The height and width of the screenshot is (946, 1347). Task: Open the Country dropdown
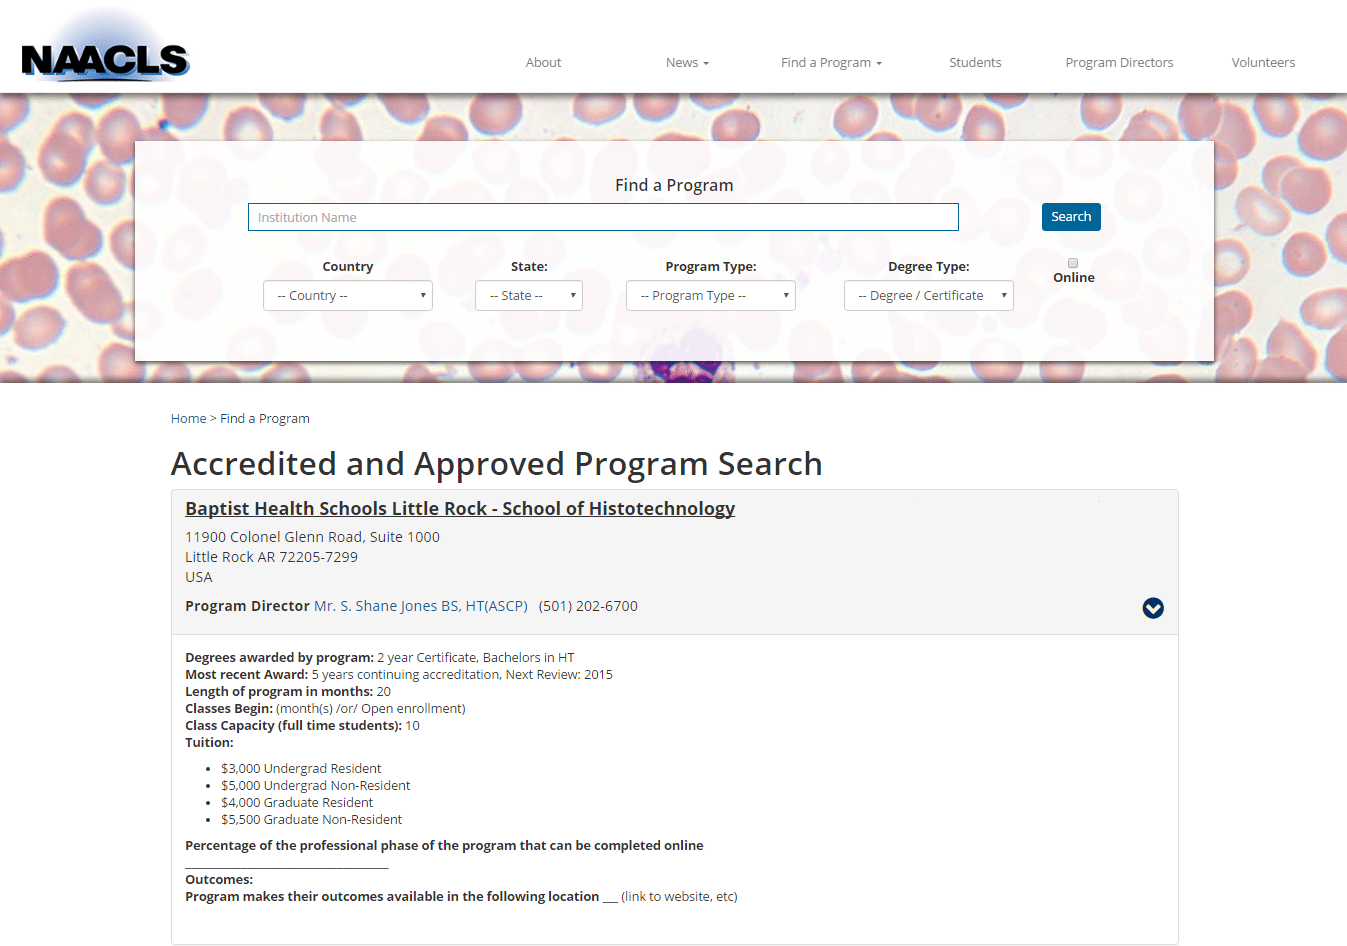coord(348,296)
